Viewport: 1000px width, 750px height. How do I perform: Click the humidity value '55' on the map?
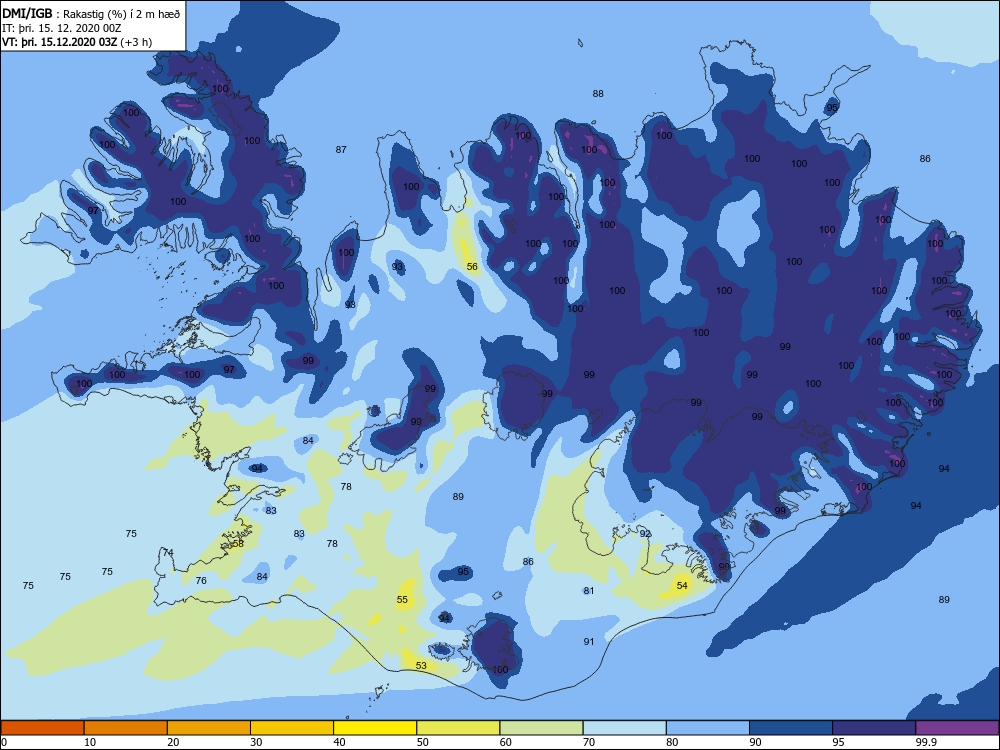coord(402,599)
